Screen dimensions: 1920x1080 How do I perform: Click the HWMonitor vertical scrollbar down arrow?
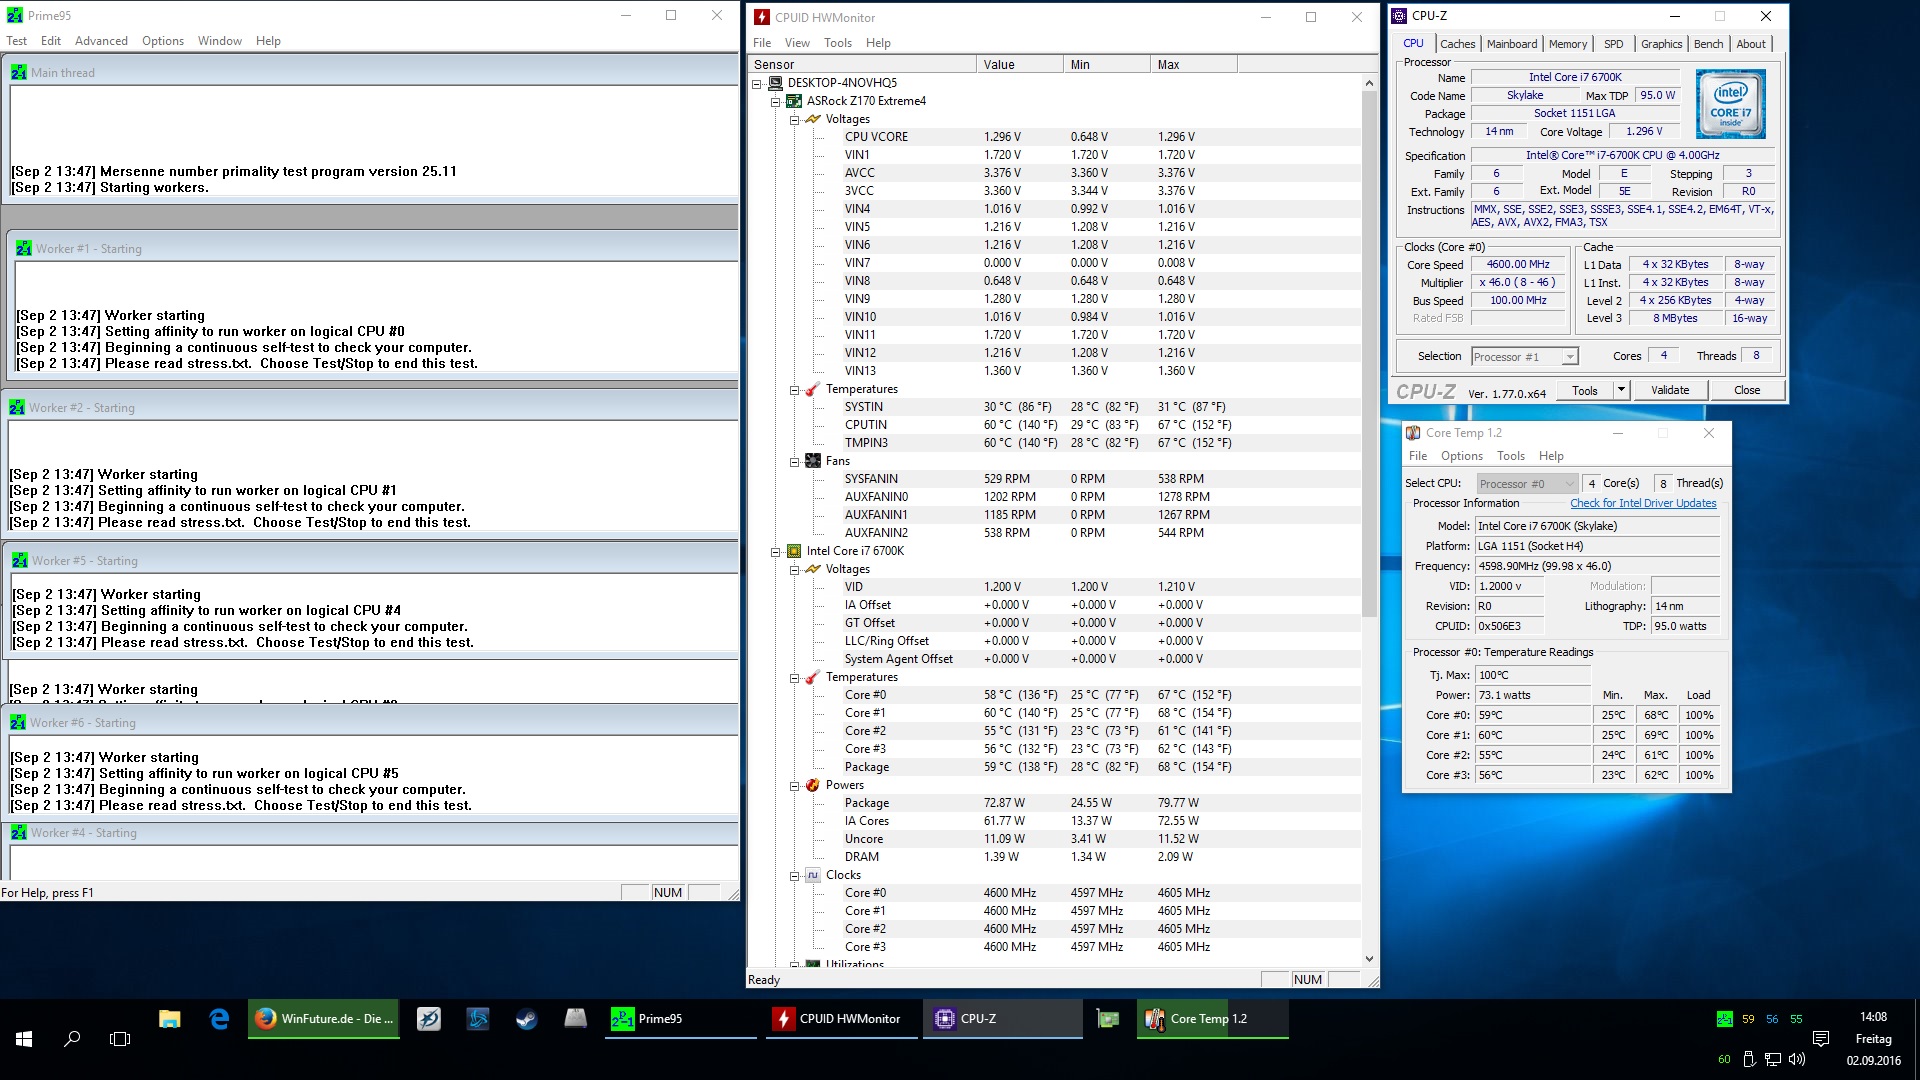tap(1369, 958)
